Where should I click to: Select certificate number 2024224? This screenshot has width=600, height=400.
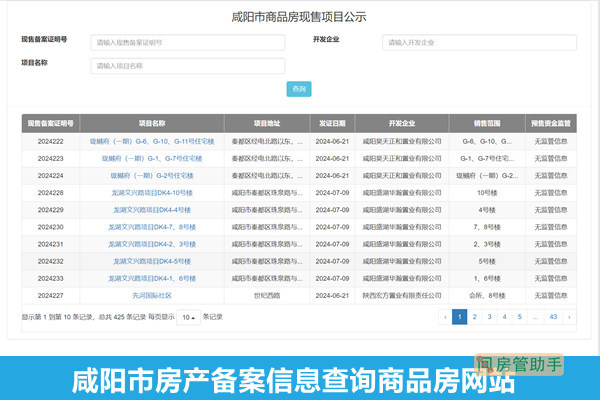[x=51, y=176]
